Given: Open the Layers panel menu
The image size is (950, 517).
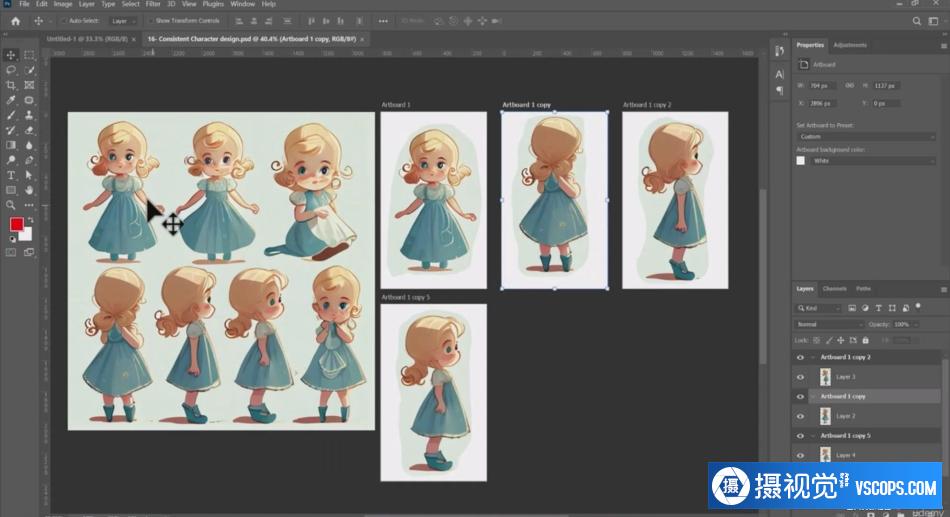Looking at the screenshot, I should [x=943, y=289].
